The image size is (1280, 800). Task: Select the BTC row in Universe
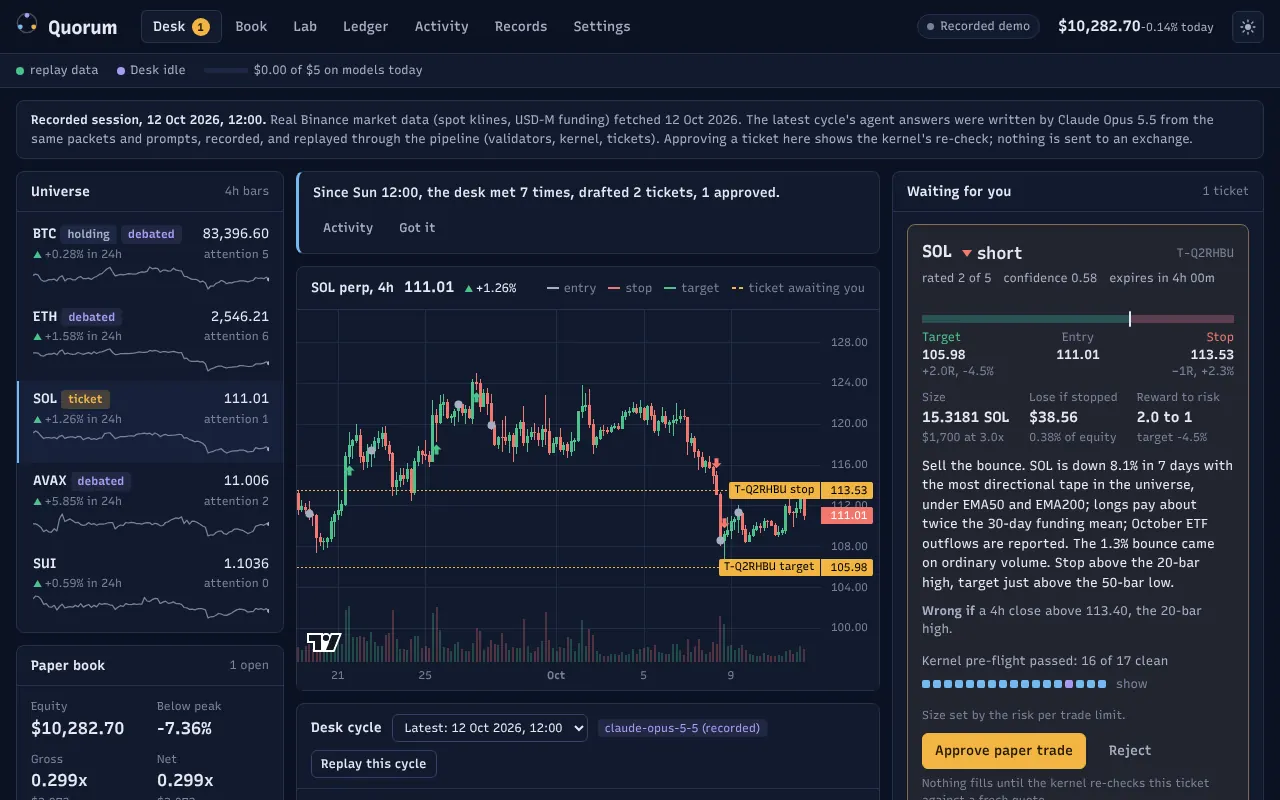pyautogui.click(x=150, y=256)
